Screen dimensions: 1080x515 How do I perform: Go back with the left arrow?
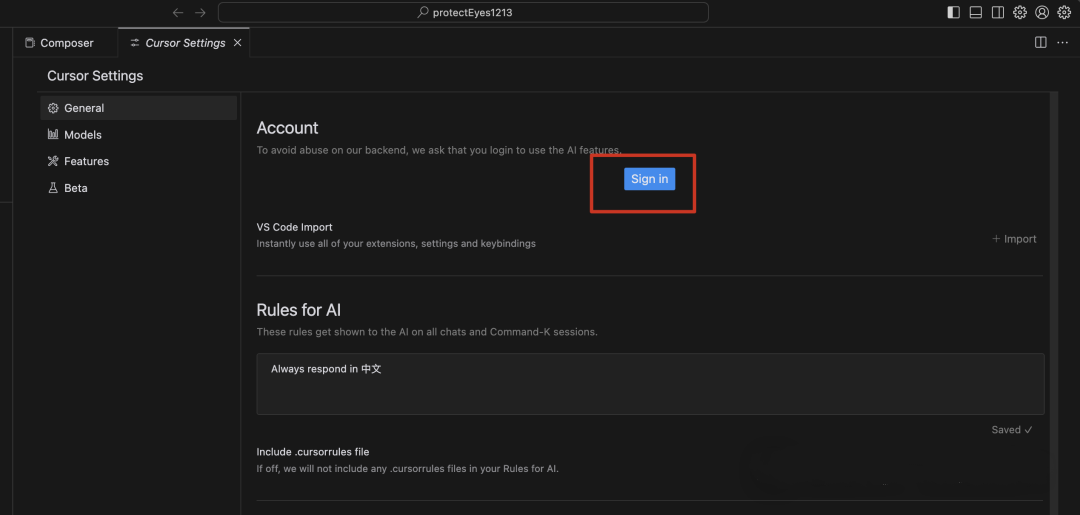point(178,12)
